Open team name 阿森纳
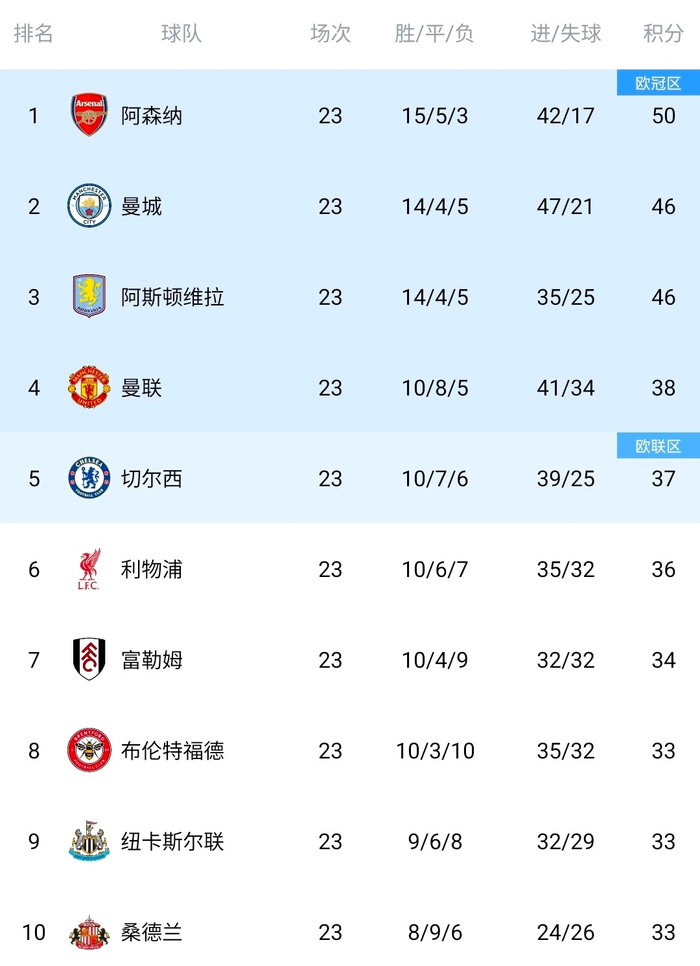Screen dimensions: 700x966 click(x=152, y=116)
